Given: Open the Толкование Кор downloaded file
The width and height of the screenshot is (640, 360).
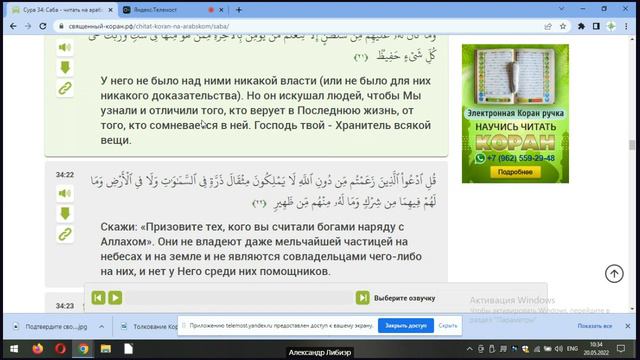Looking at the screenshot, I should pyautogui.click(x=149, y=327).
